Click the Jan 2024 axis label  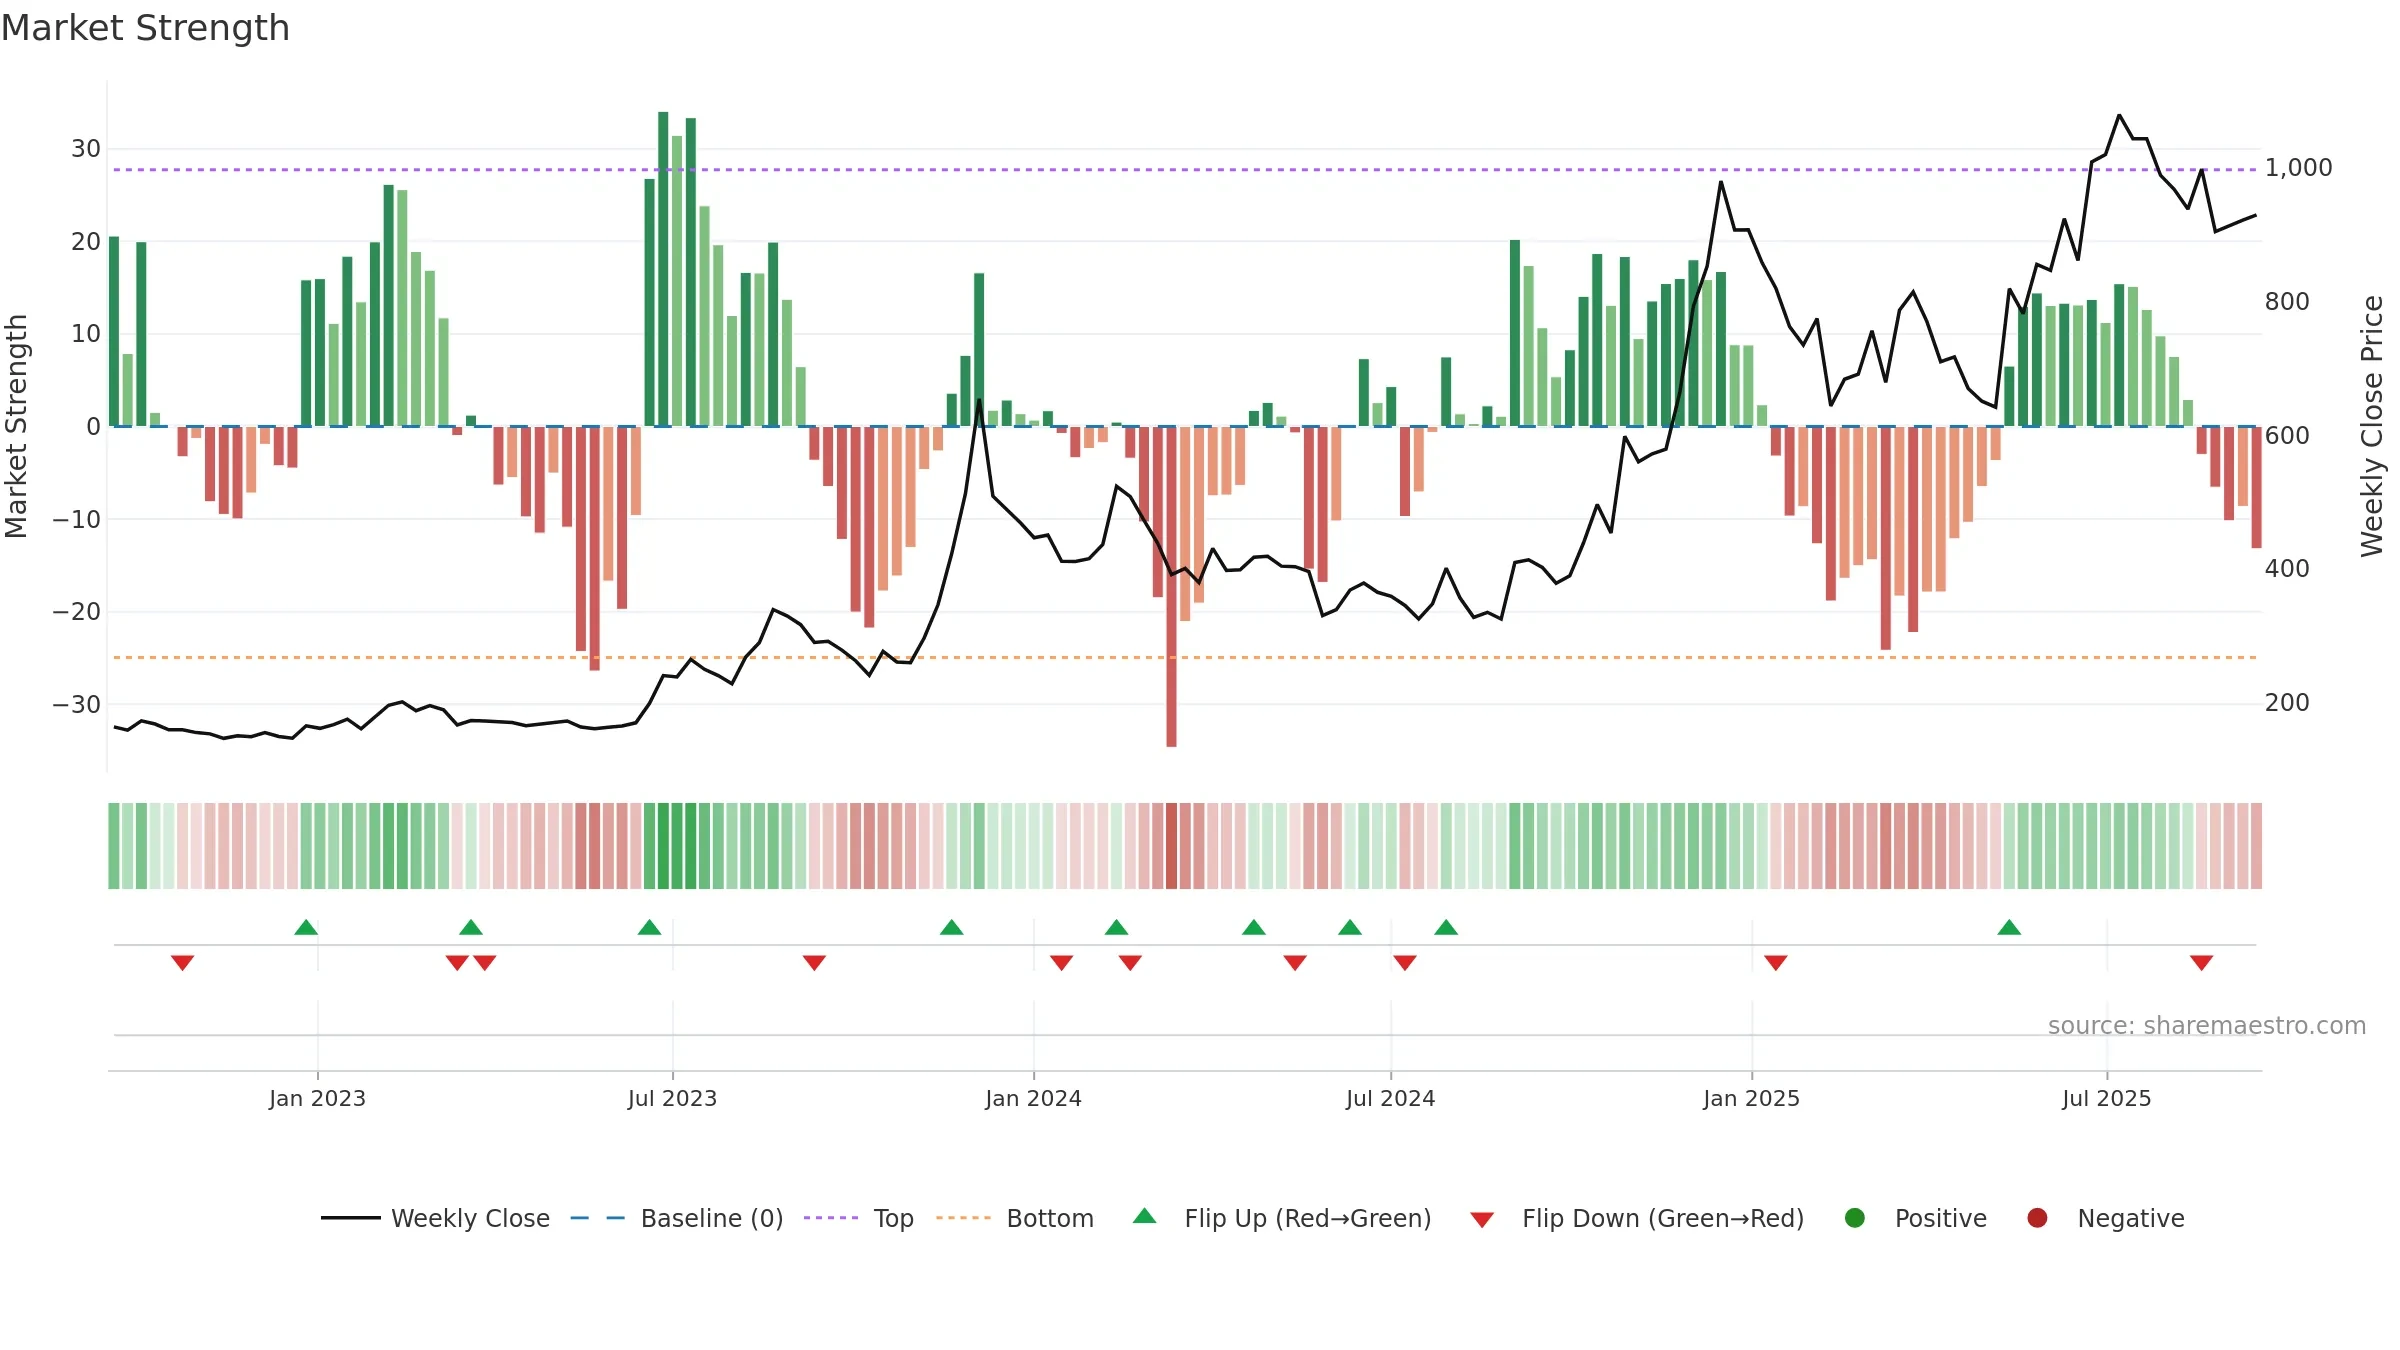pos(1033,1098)
